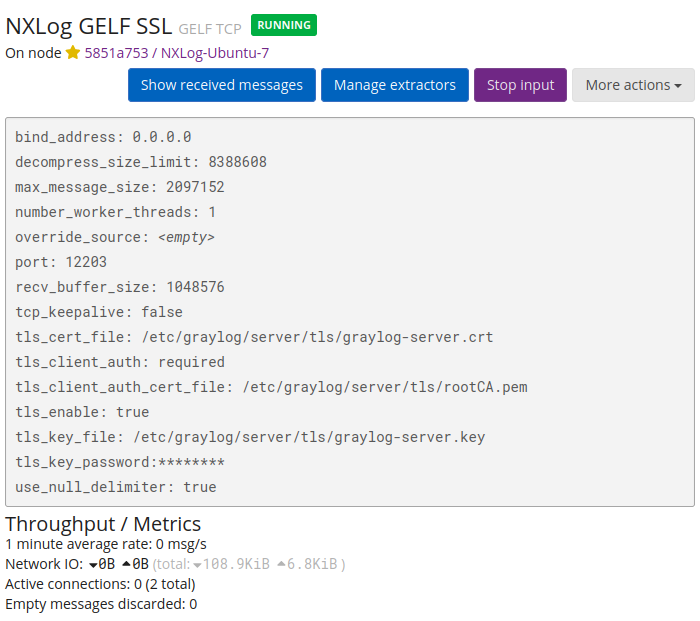Screen dimensions: 700x621
Task: Click the star icon beside the node ID
Action: 72,53
